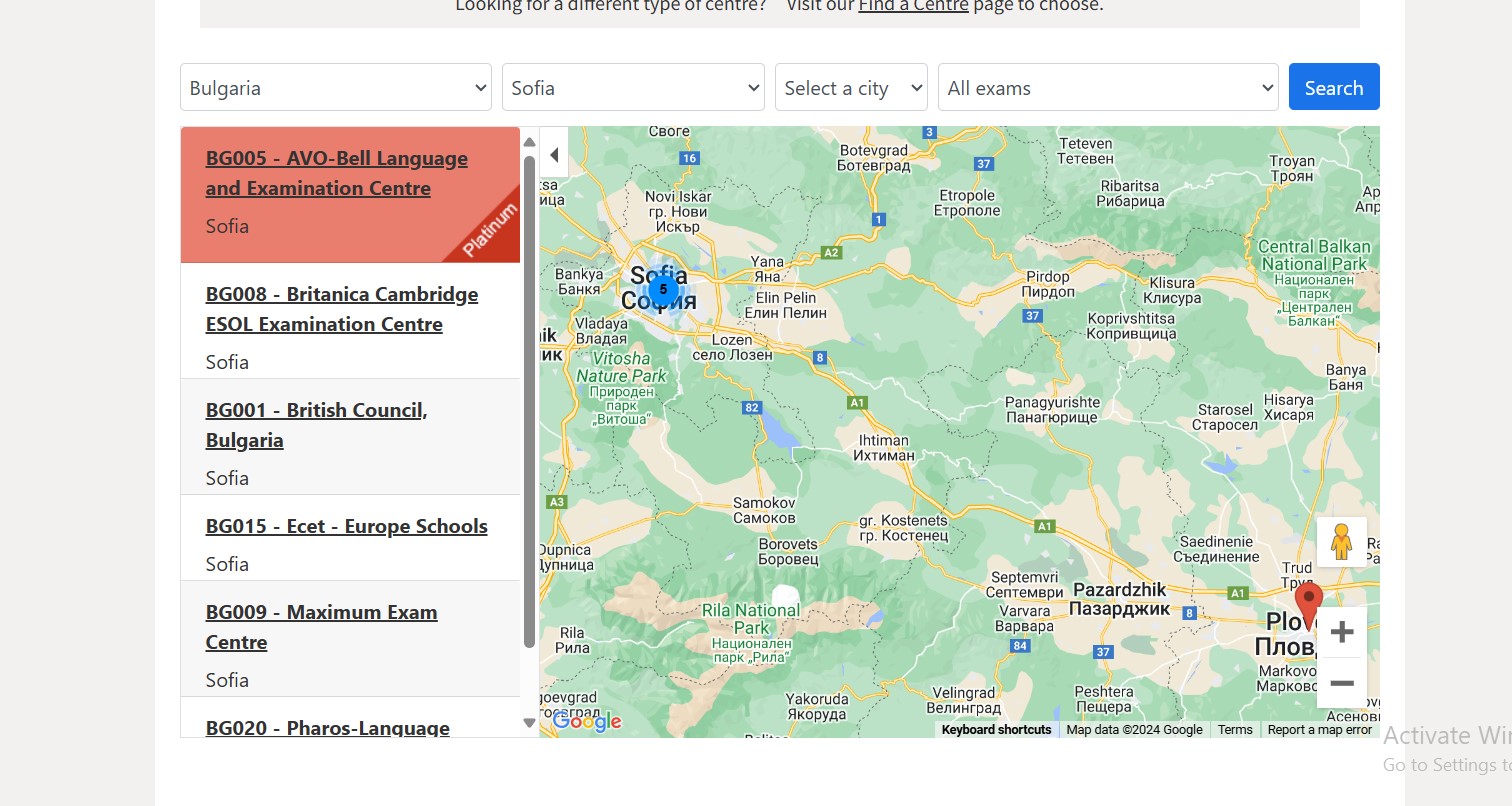Open the Bulgaria country dropdown

click(x=335, y=88)
